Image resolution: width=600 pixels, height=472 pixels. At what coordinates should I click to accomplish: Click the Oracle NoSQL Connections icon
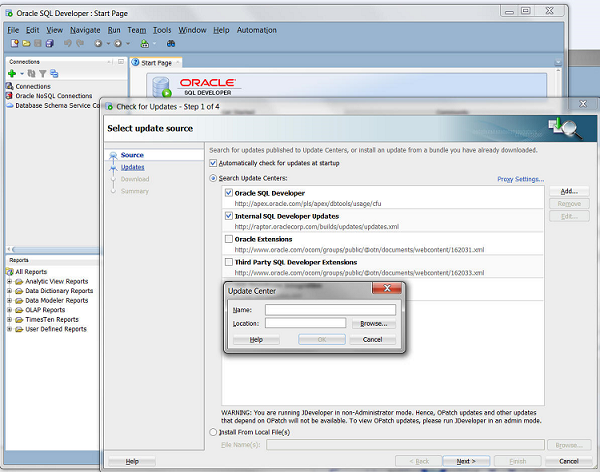pyautogui.click(x=10, y=96)
